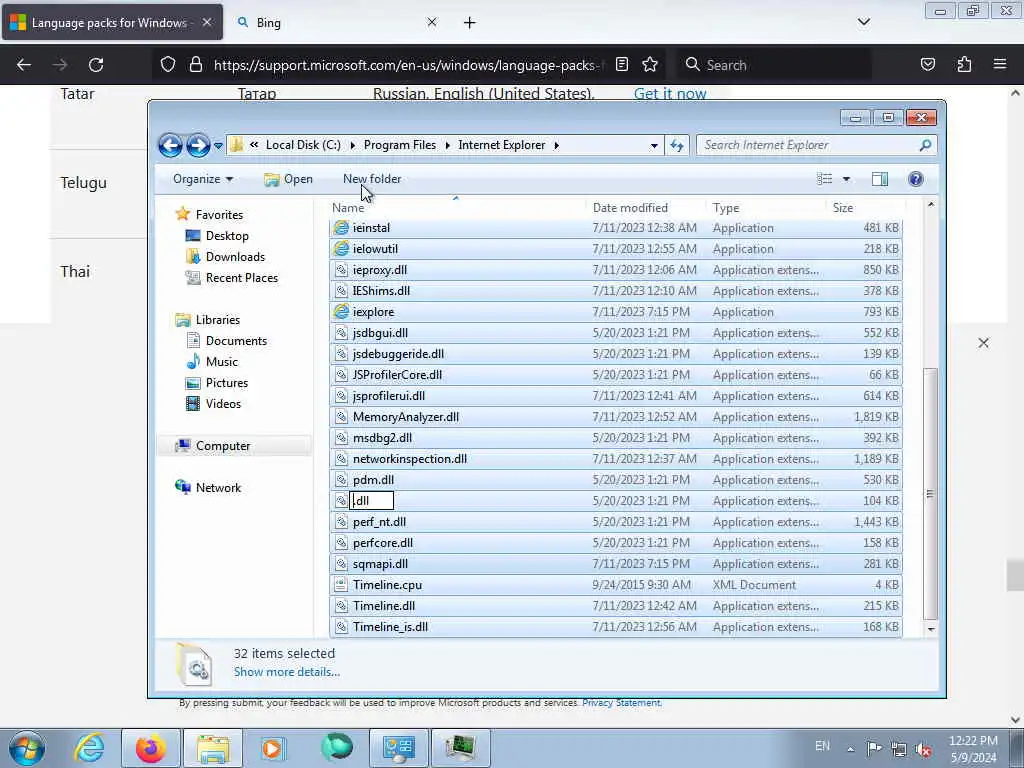Open Videos library
1024x768 pixels.
[x=223, y=404]
